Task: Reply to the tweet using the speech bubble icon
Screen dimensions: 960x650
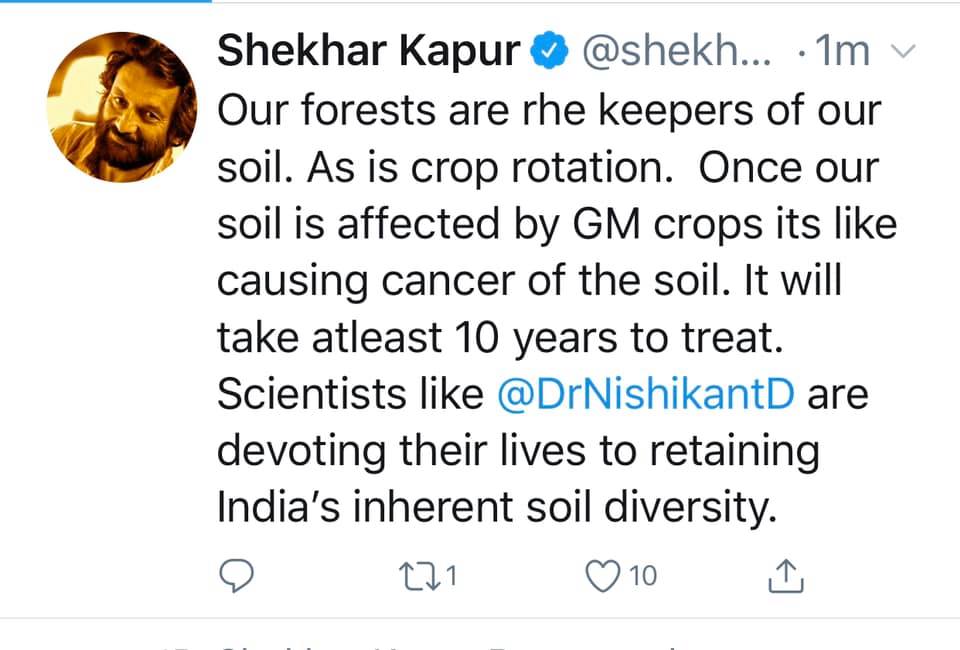Action: pos(236,575)
